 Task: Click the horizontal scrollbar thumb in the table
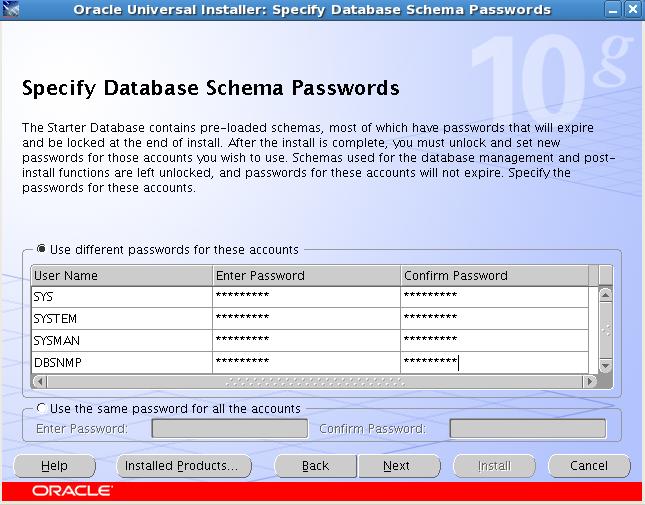pyautogui.click(x=312, y=381)
